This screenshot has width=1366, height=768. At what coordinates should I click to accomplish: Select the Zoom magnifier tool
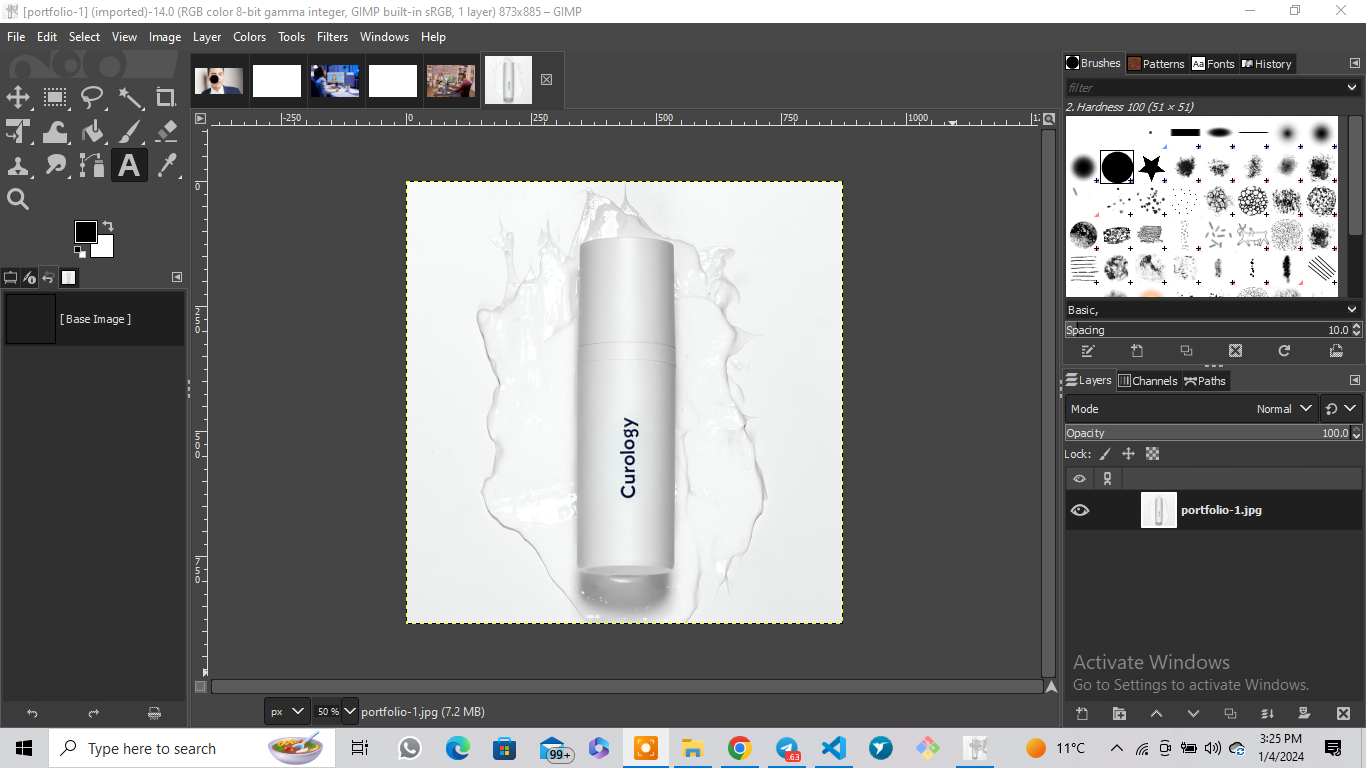coord(18,199)
